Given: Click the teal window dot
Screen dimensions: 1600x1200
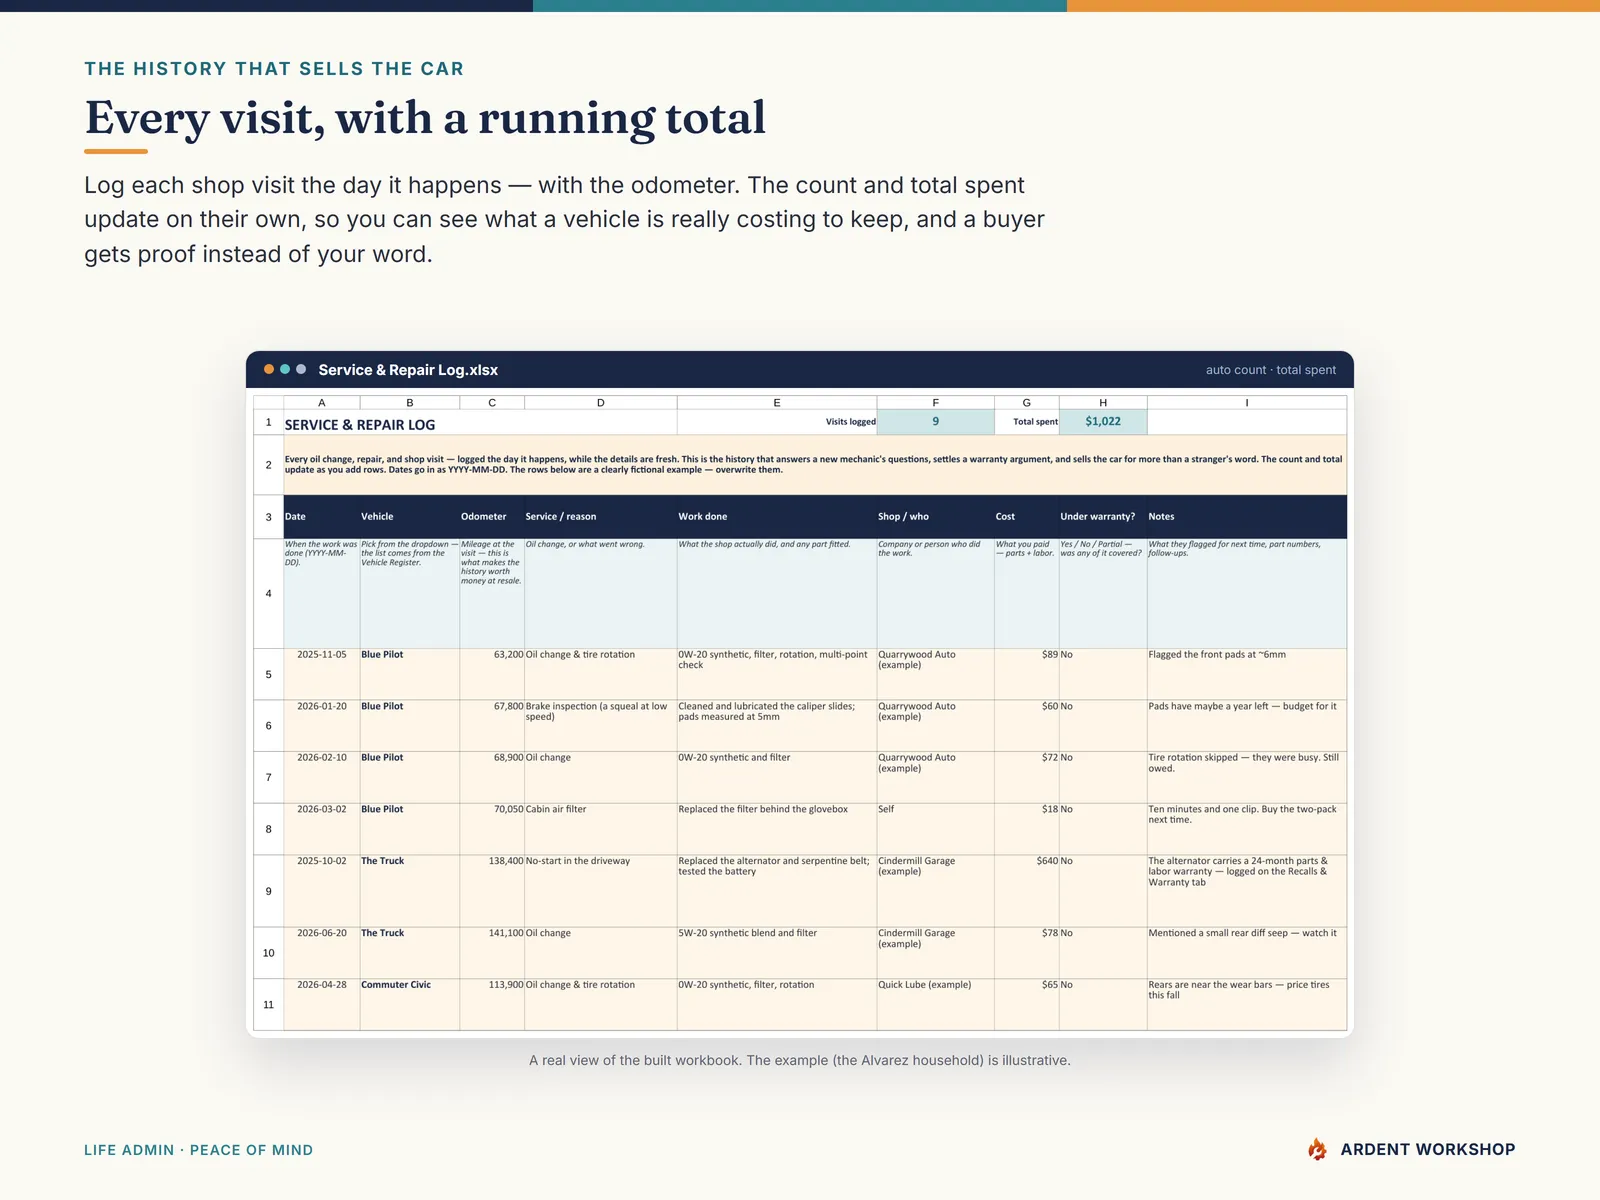Looking at the screenshot, I should pos(285,369).
